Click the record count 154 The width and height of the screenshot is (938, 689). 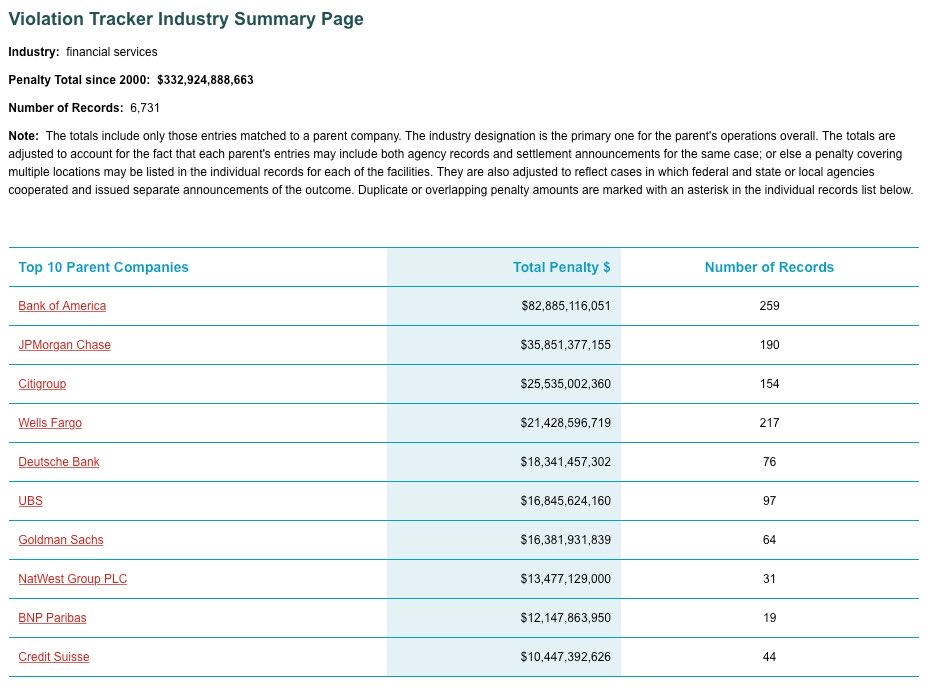[769, 383]
